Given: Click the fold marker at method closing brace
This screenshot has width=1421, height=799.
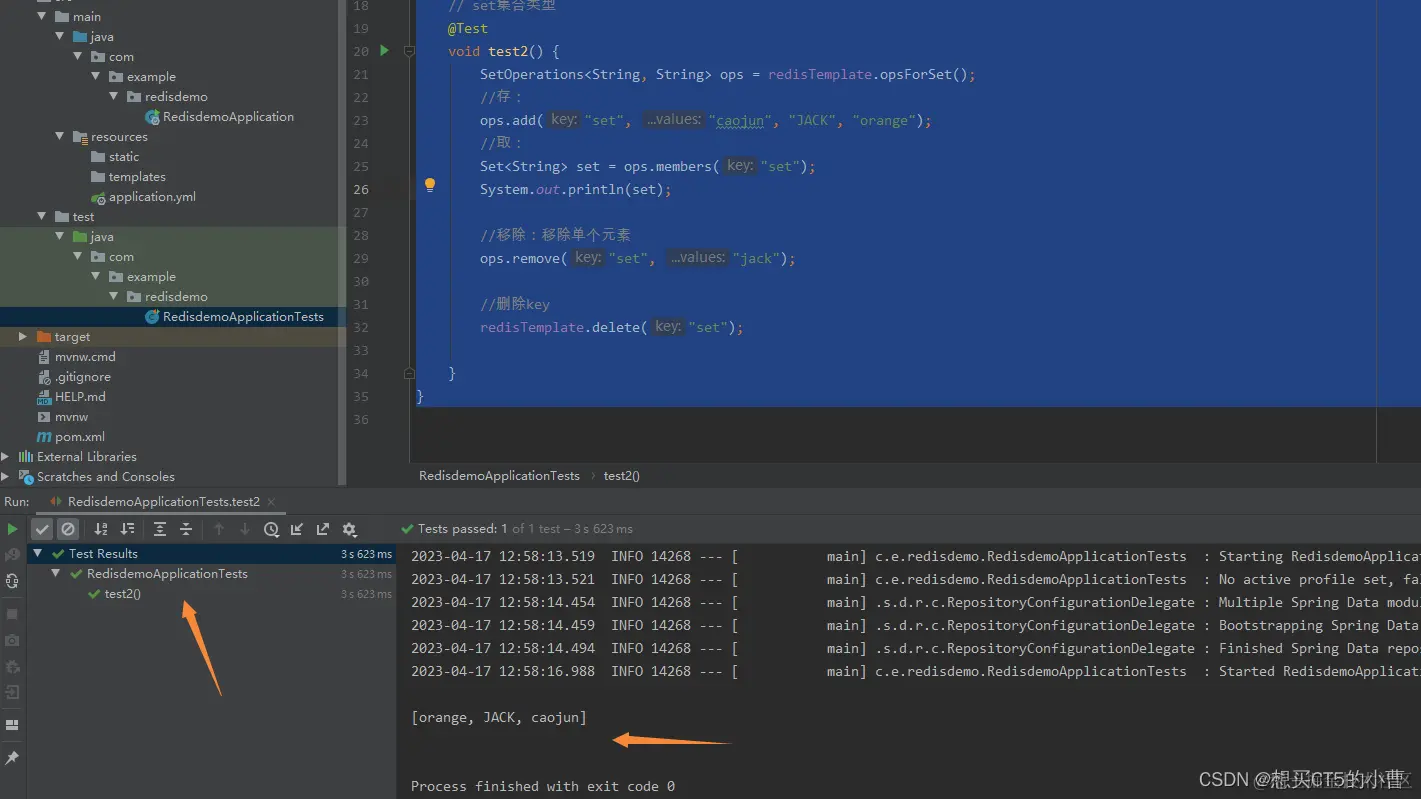Looking at the screenshot, I should pyautogui.click(x=409, y=373).
